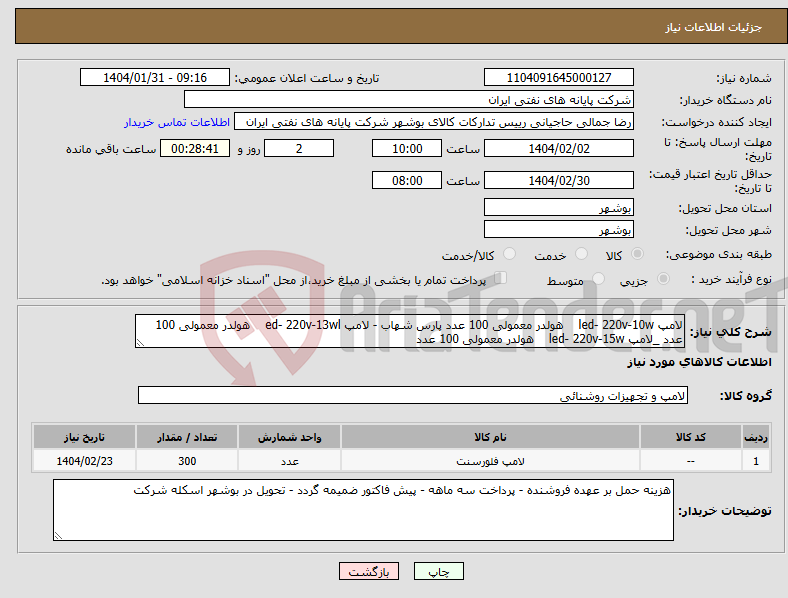Click the کد کالا column header

(x=691, y=437)
